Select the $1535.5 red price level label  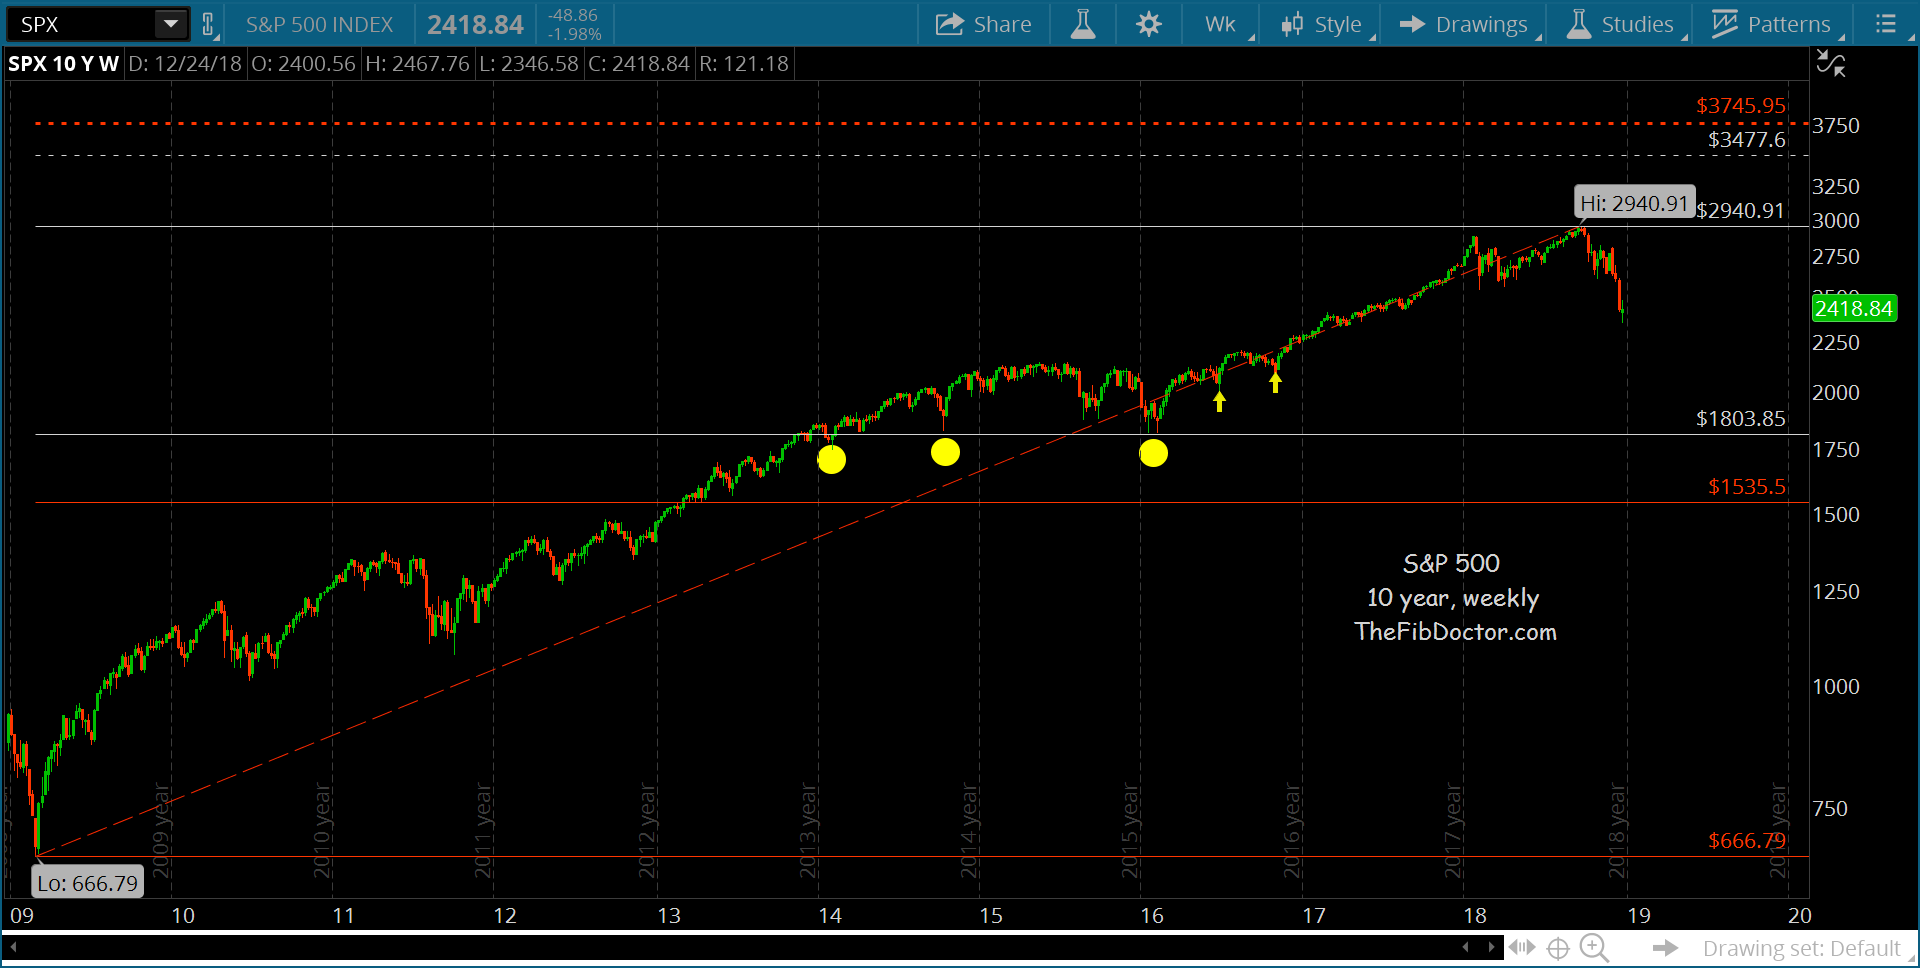click(1747, 486)
